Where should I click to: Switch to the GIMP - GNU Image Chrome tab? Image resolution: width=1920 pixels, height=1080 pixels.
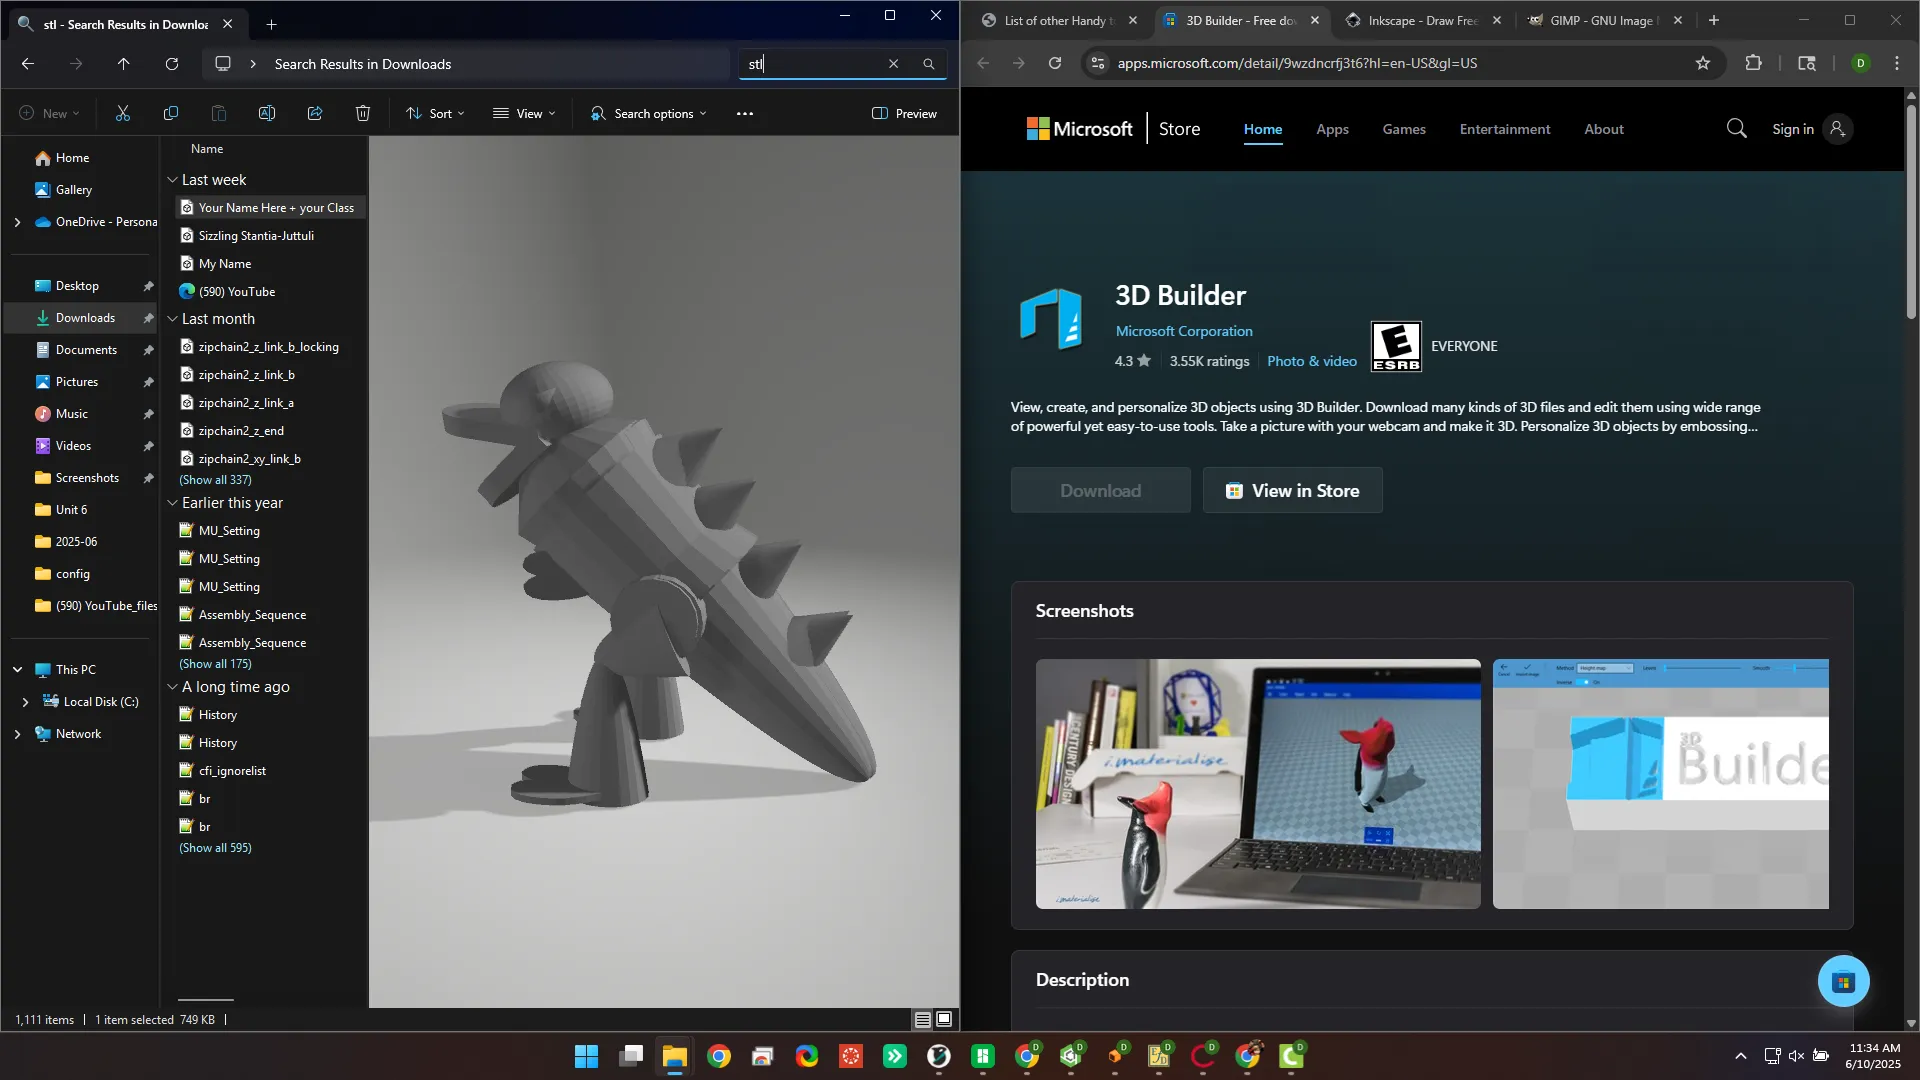tap(1604, 20)
